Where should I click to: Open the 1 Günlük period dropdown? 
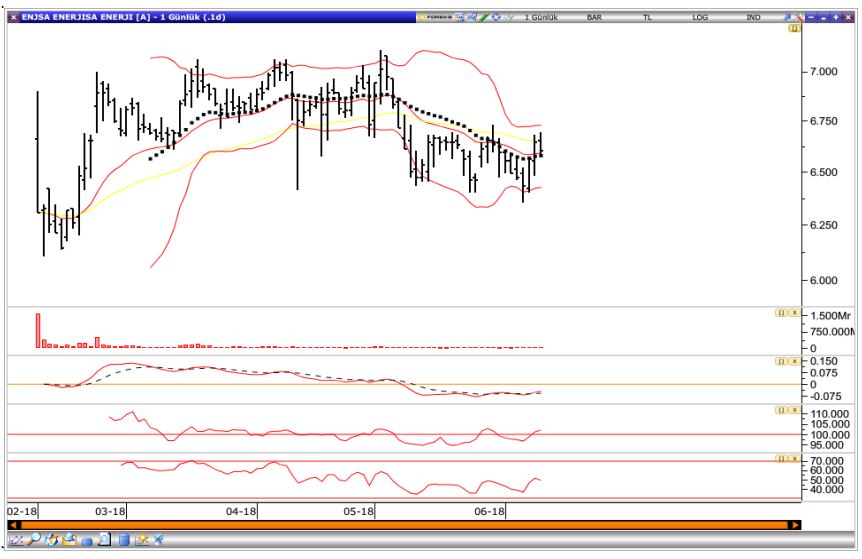541,17
